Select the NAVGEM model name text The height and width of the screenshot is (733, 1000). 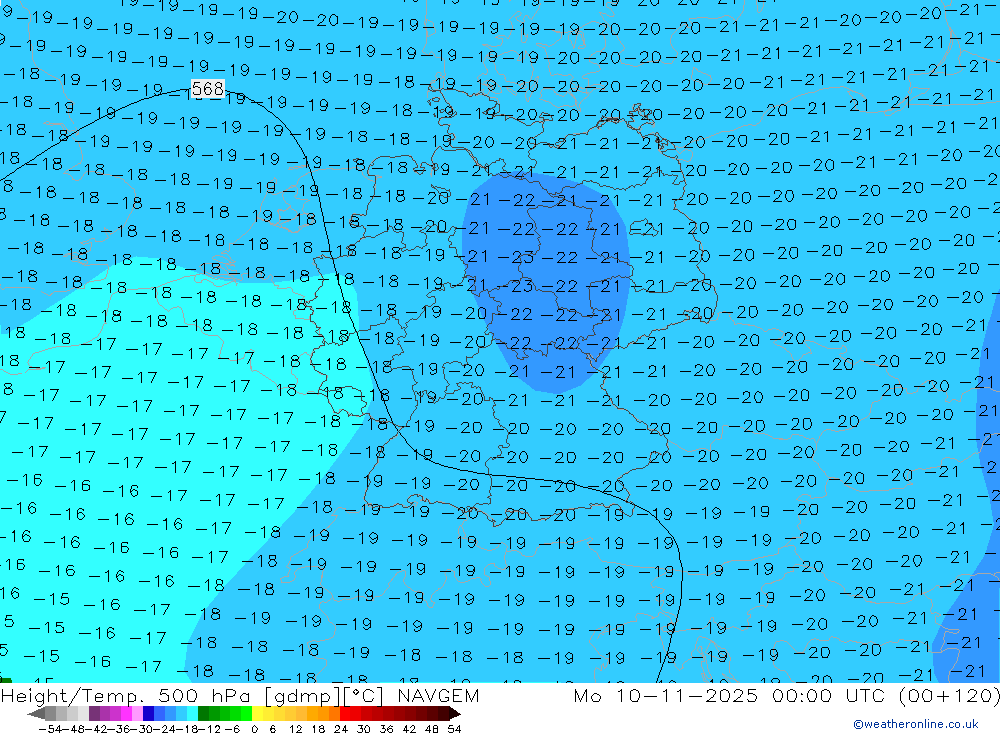(438, 695)
